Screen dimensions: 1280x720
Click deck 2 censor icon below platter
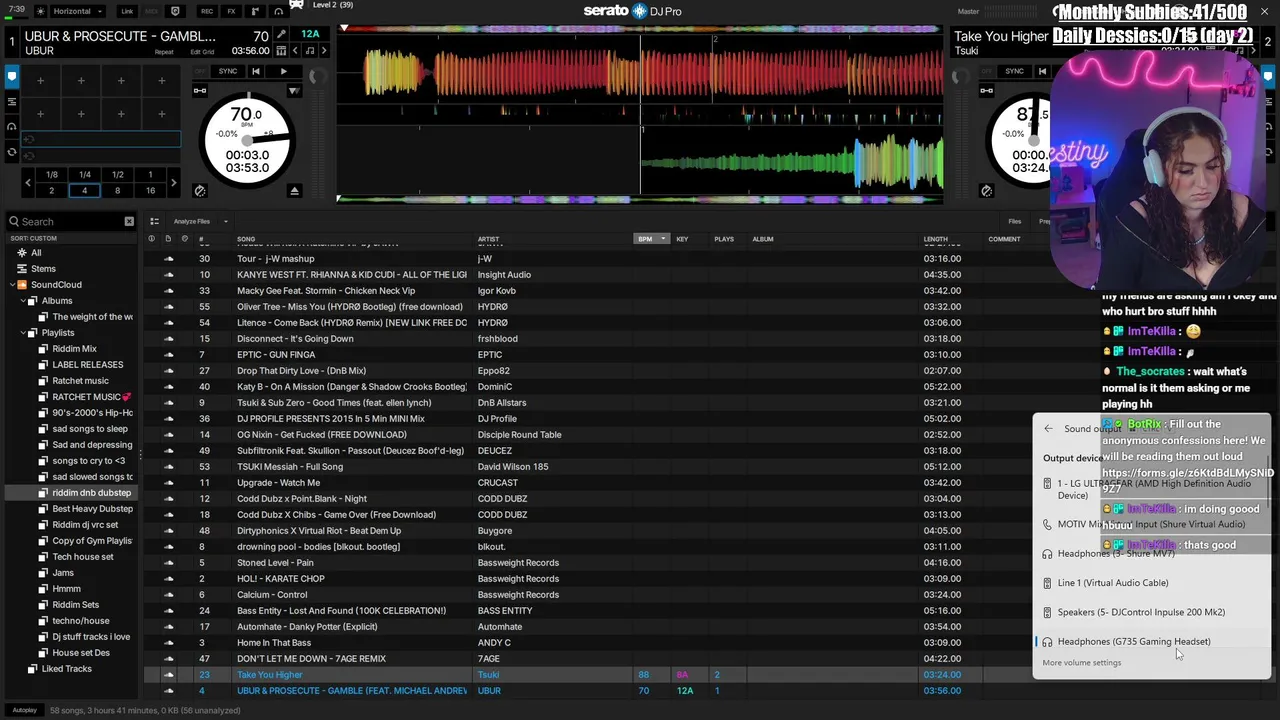[x=987, y=191]
